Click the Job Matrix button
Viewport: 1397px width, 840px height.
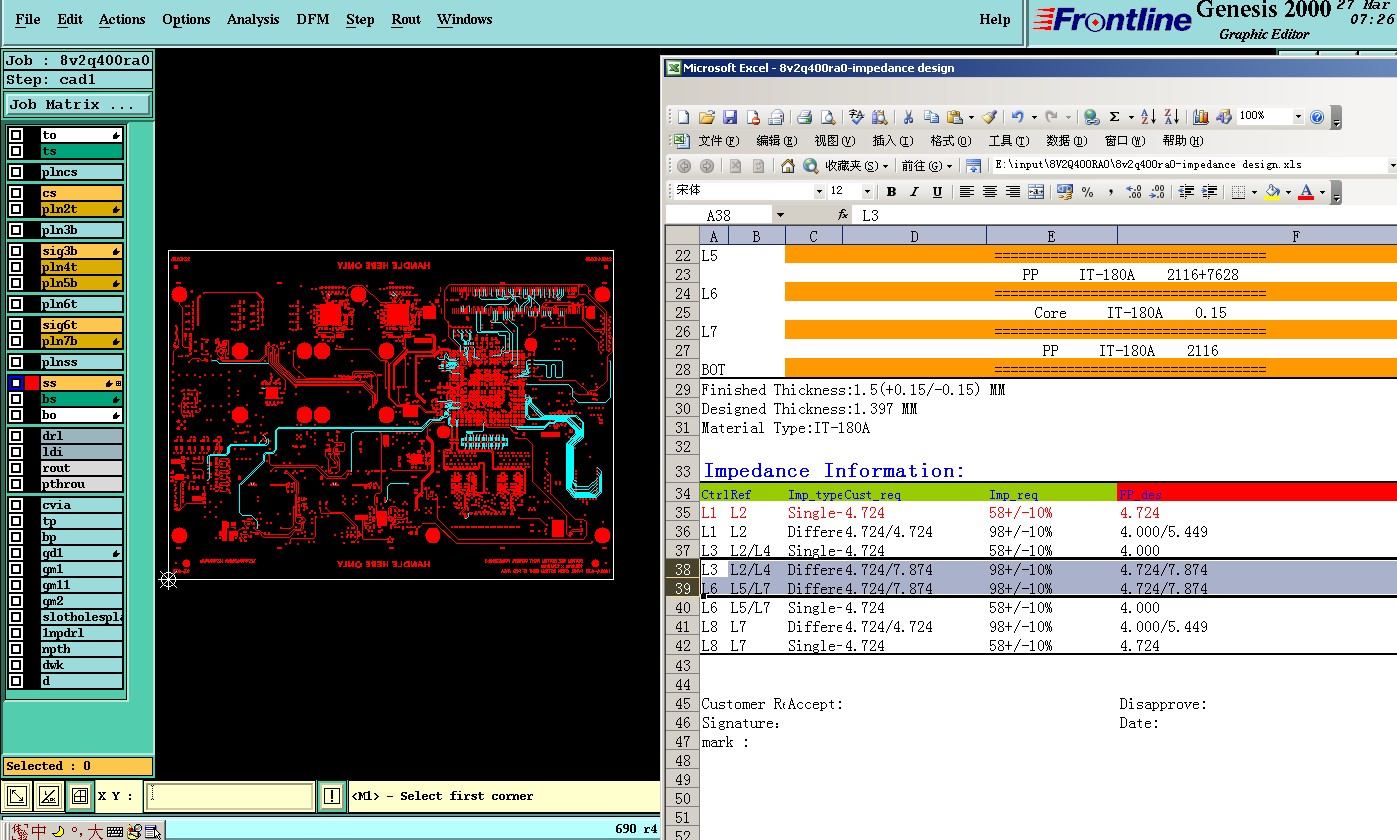tap(78, 104)
